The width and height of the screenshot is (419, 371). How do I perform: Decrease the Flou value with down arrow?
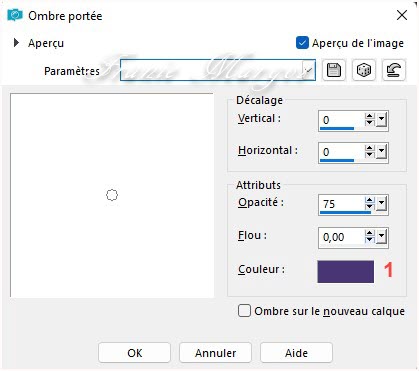[x=370, y=240]
